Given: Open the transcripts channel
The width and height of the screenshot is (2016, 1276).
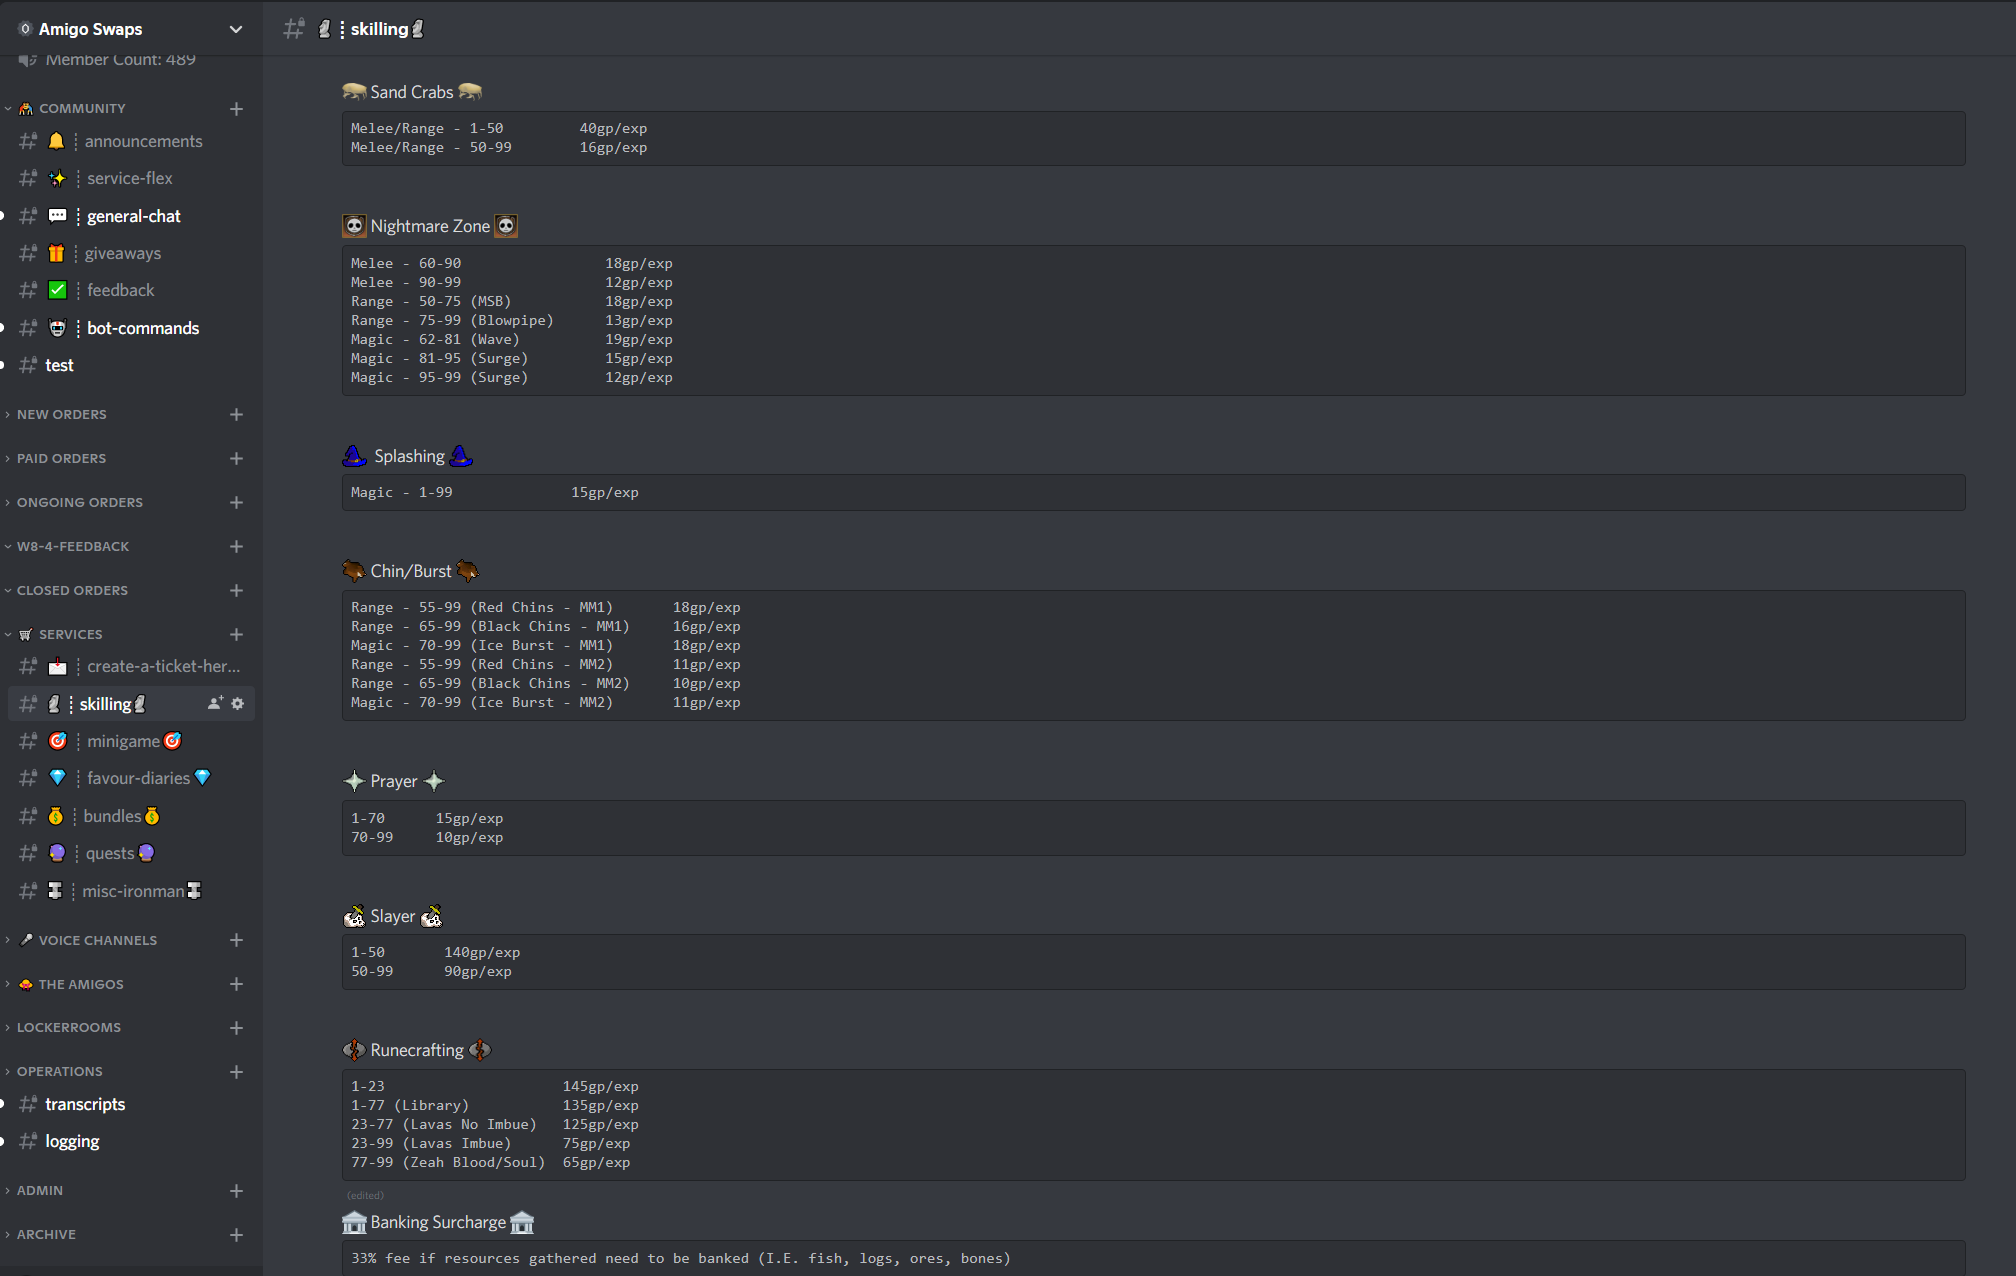Looking at the screenshot, I should [x=85, y=1105].
